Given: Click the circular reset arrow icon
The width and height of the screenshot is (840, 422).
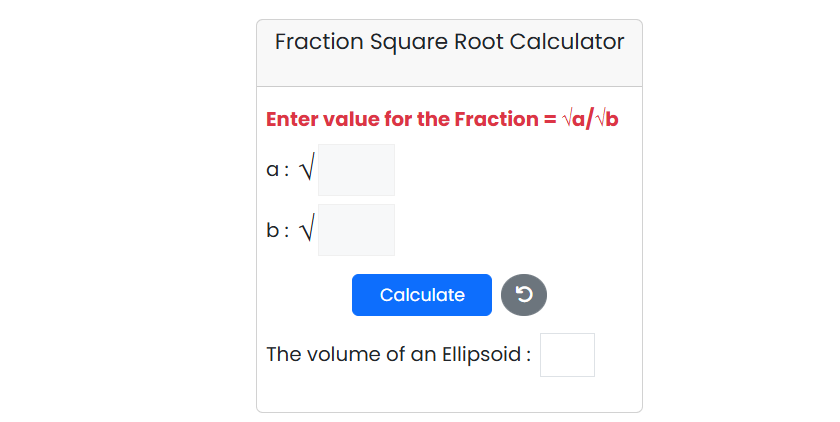Looking at the screenshot, I should (524, 295).
